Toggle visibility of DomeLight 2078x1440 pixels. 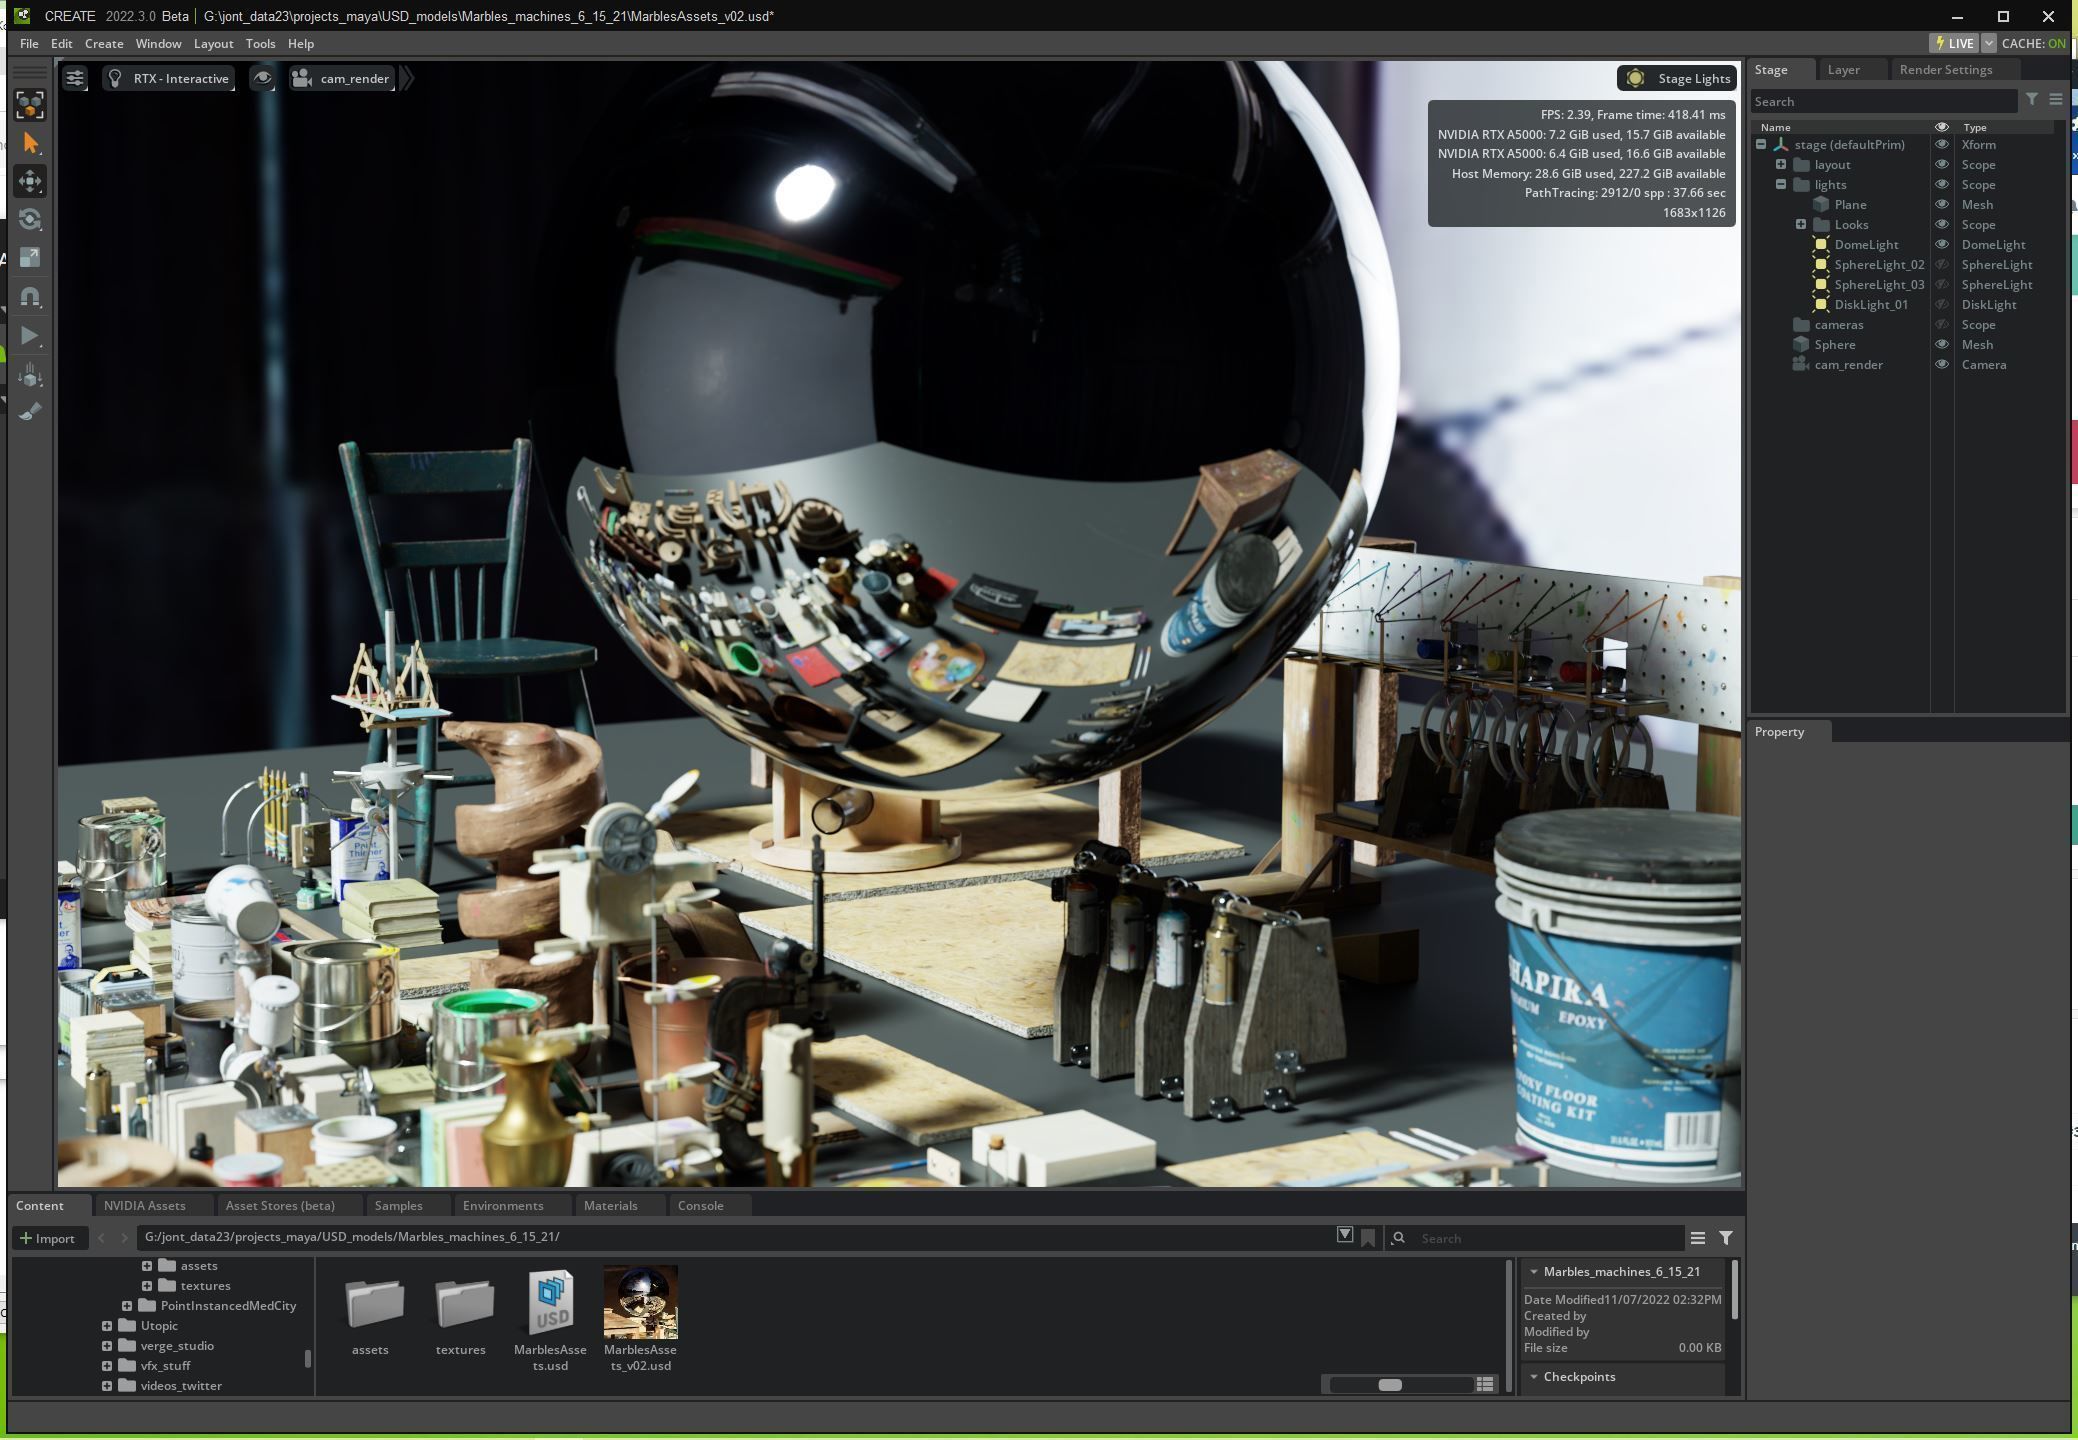[1941, 244]
